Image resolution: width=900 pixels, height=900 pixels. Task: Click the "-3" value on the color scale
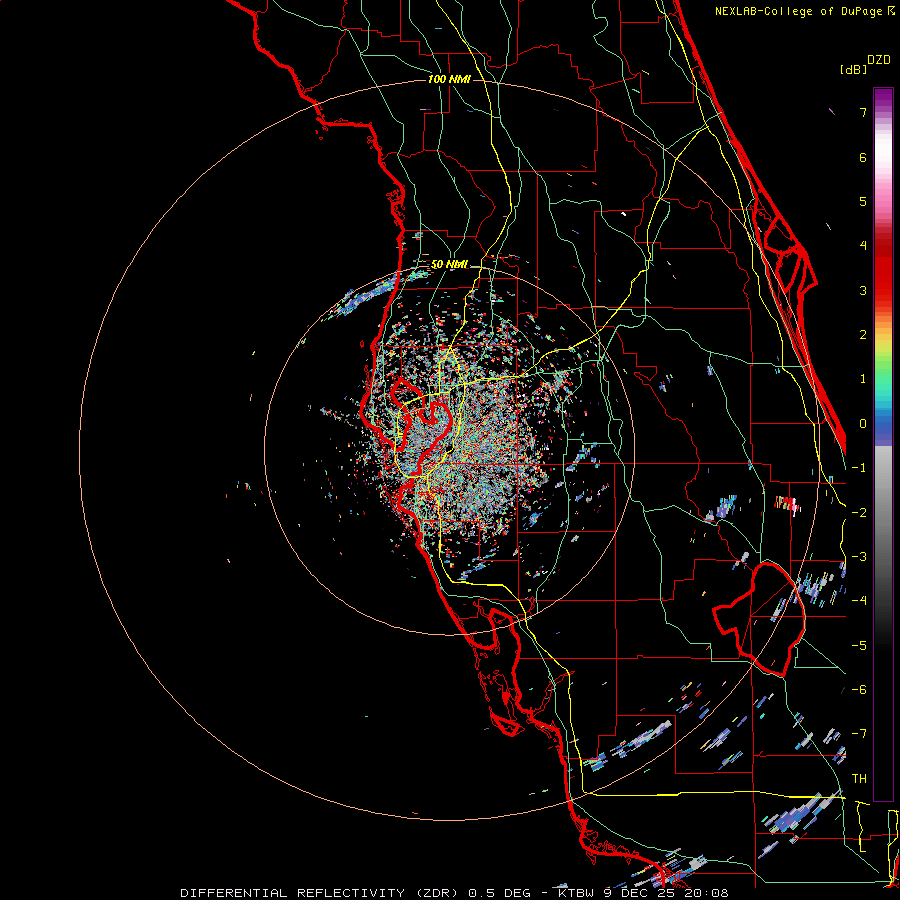click(859, 557)
